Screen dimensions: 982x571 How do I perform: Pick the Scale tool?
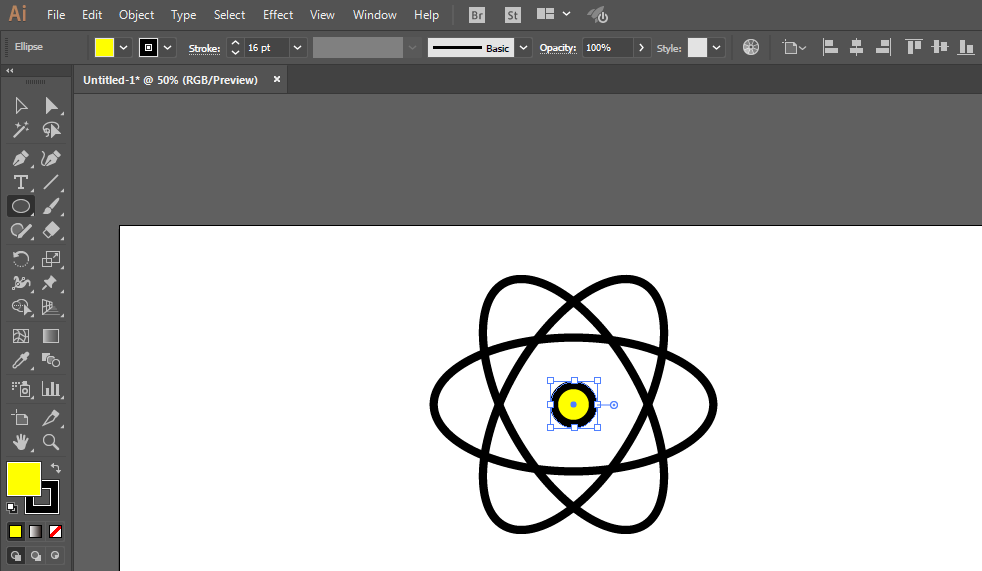tap(51, 259)
